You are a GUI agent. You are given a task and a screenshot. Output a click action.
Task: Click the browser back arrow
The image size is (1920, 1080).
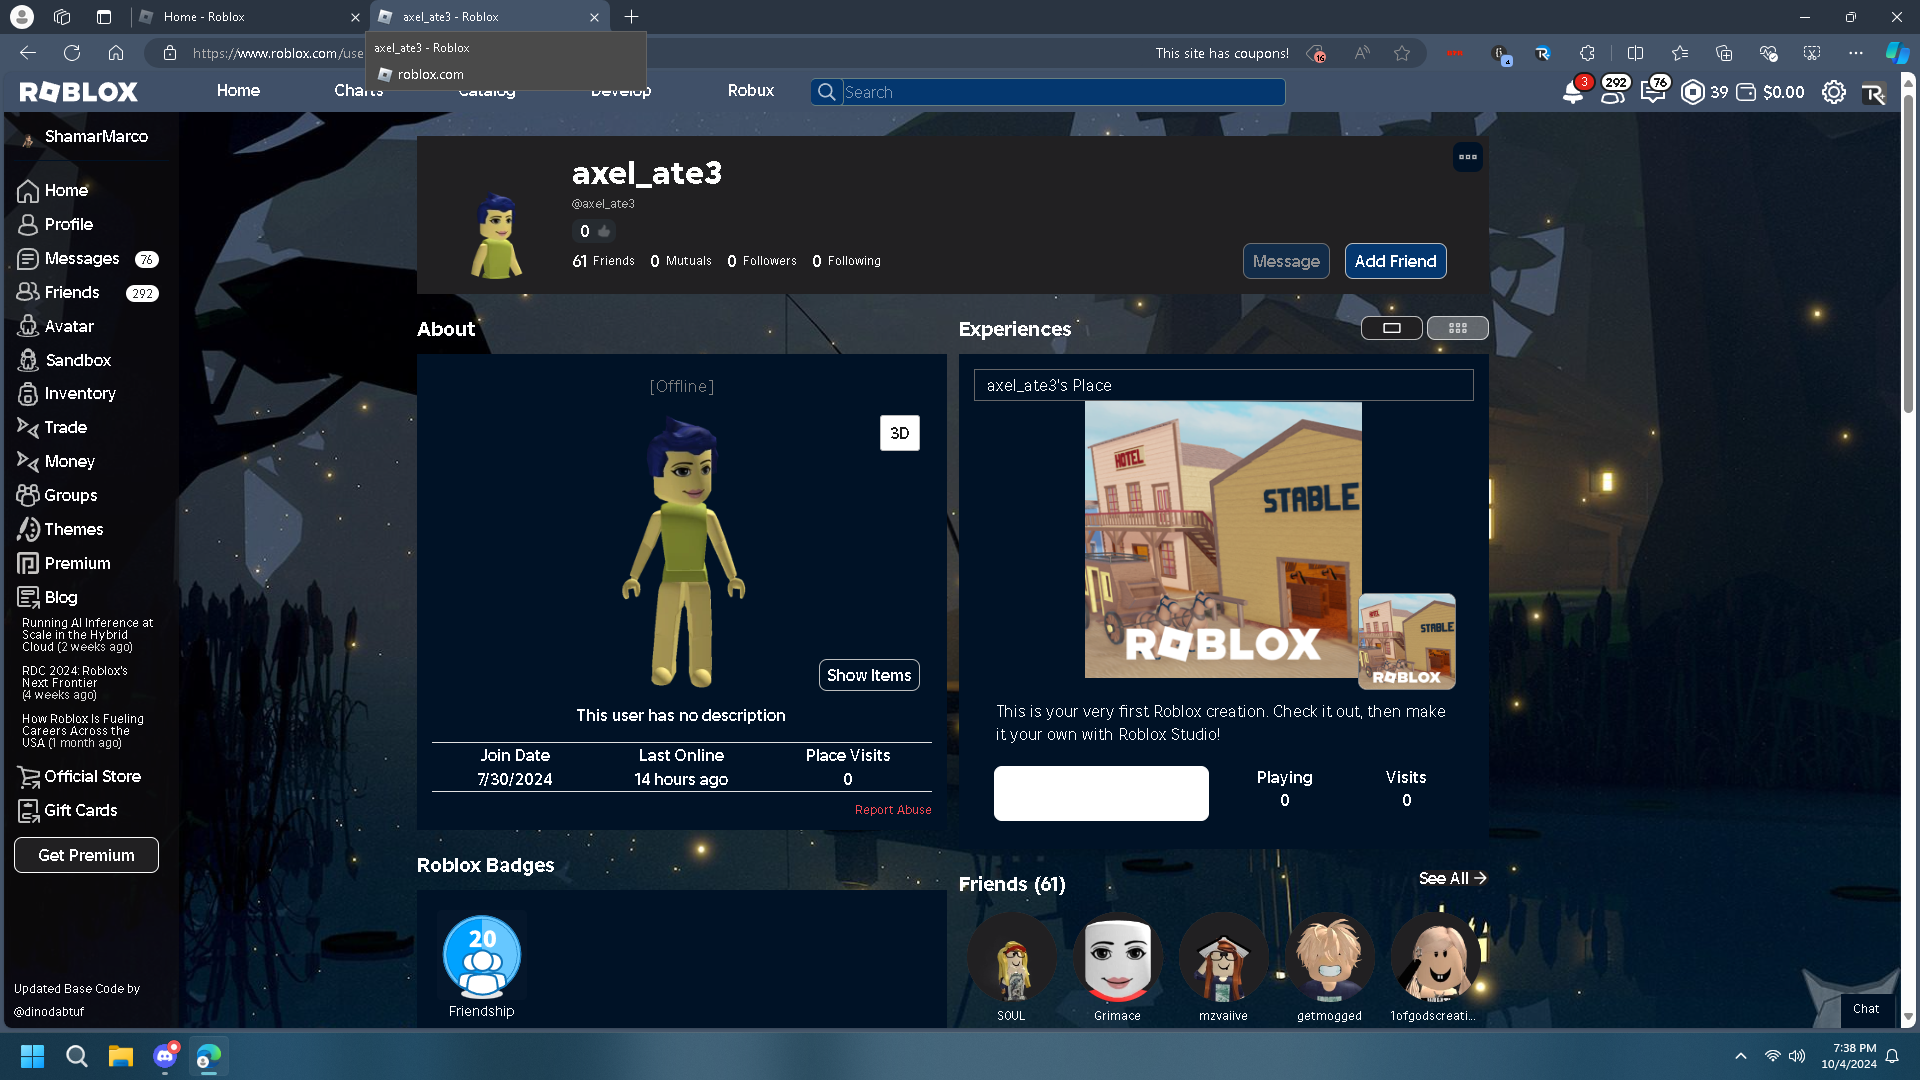(28, 53)
